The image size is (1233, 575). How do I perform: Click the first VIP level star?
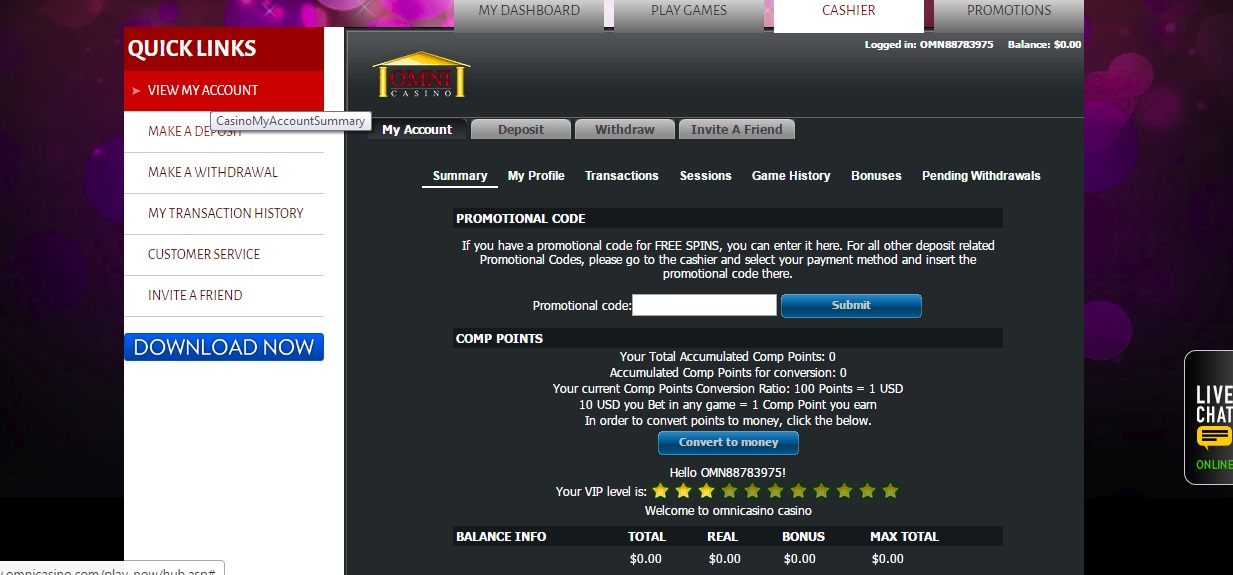pos(661,491)
